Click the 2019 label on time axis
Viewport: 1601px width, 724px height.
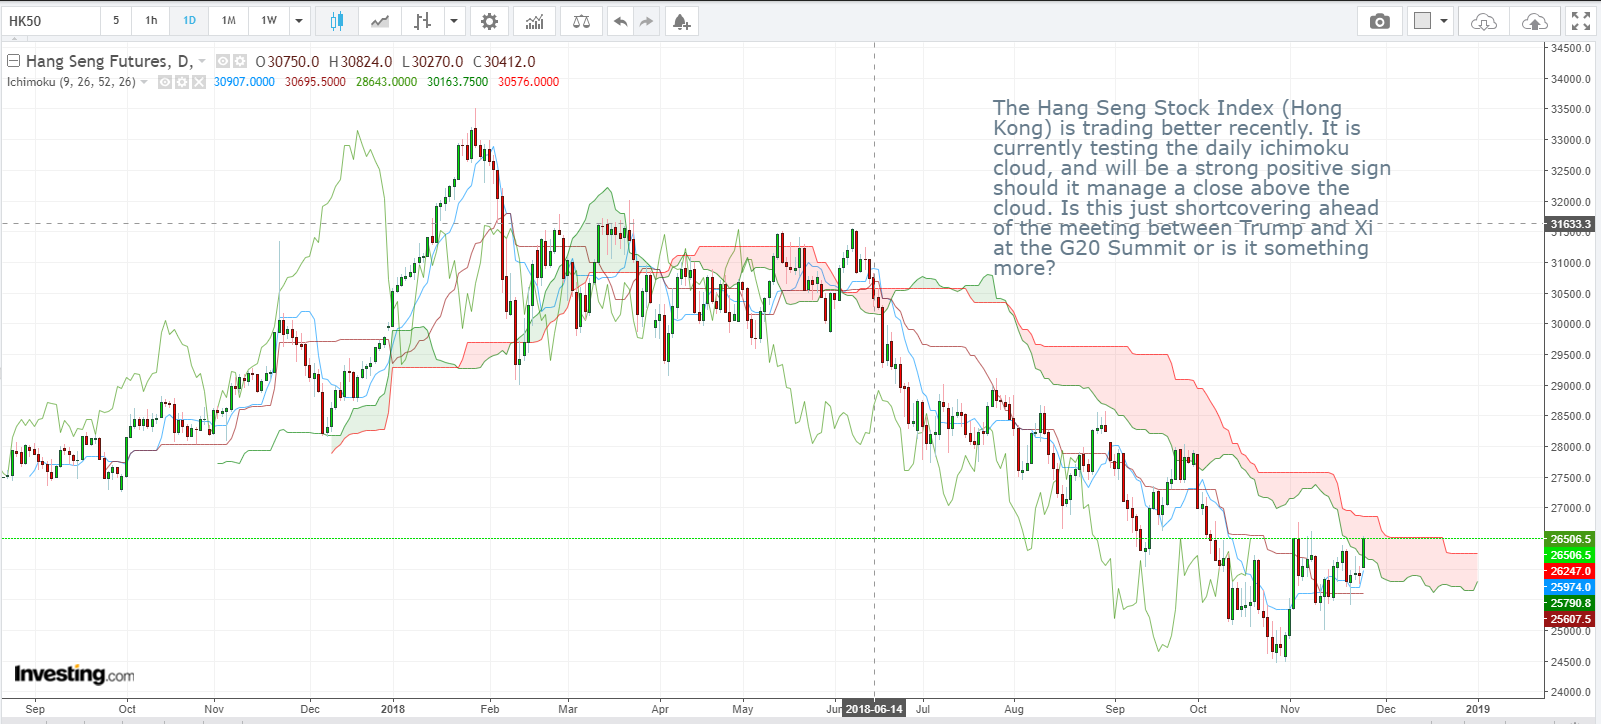click(1477, 709)
